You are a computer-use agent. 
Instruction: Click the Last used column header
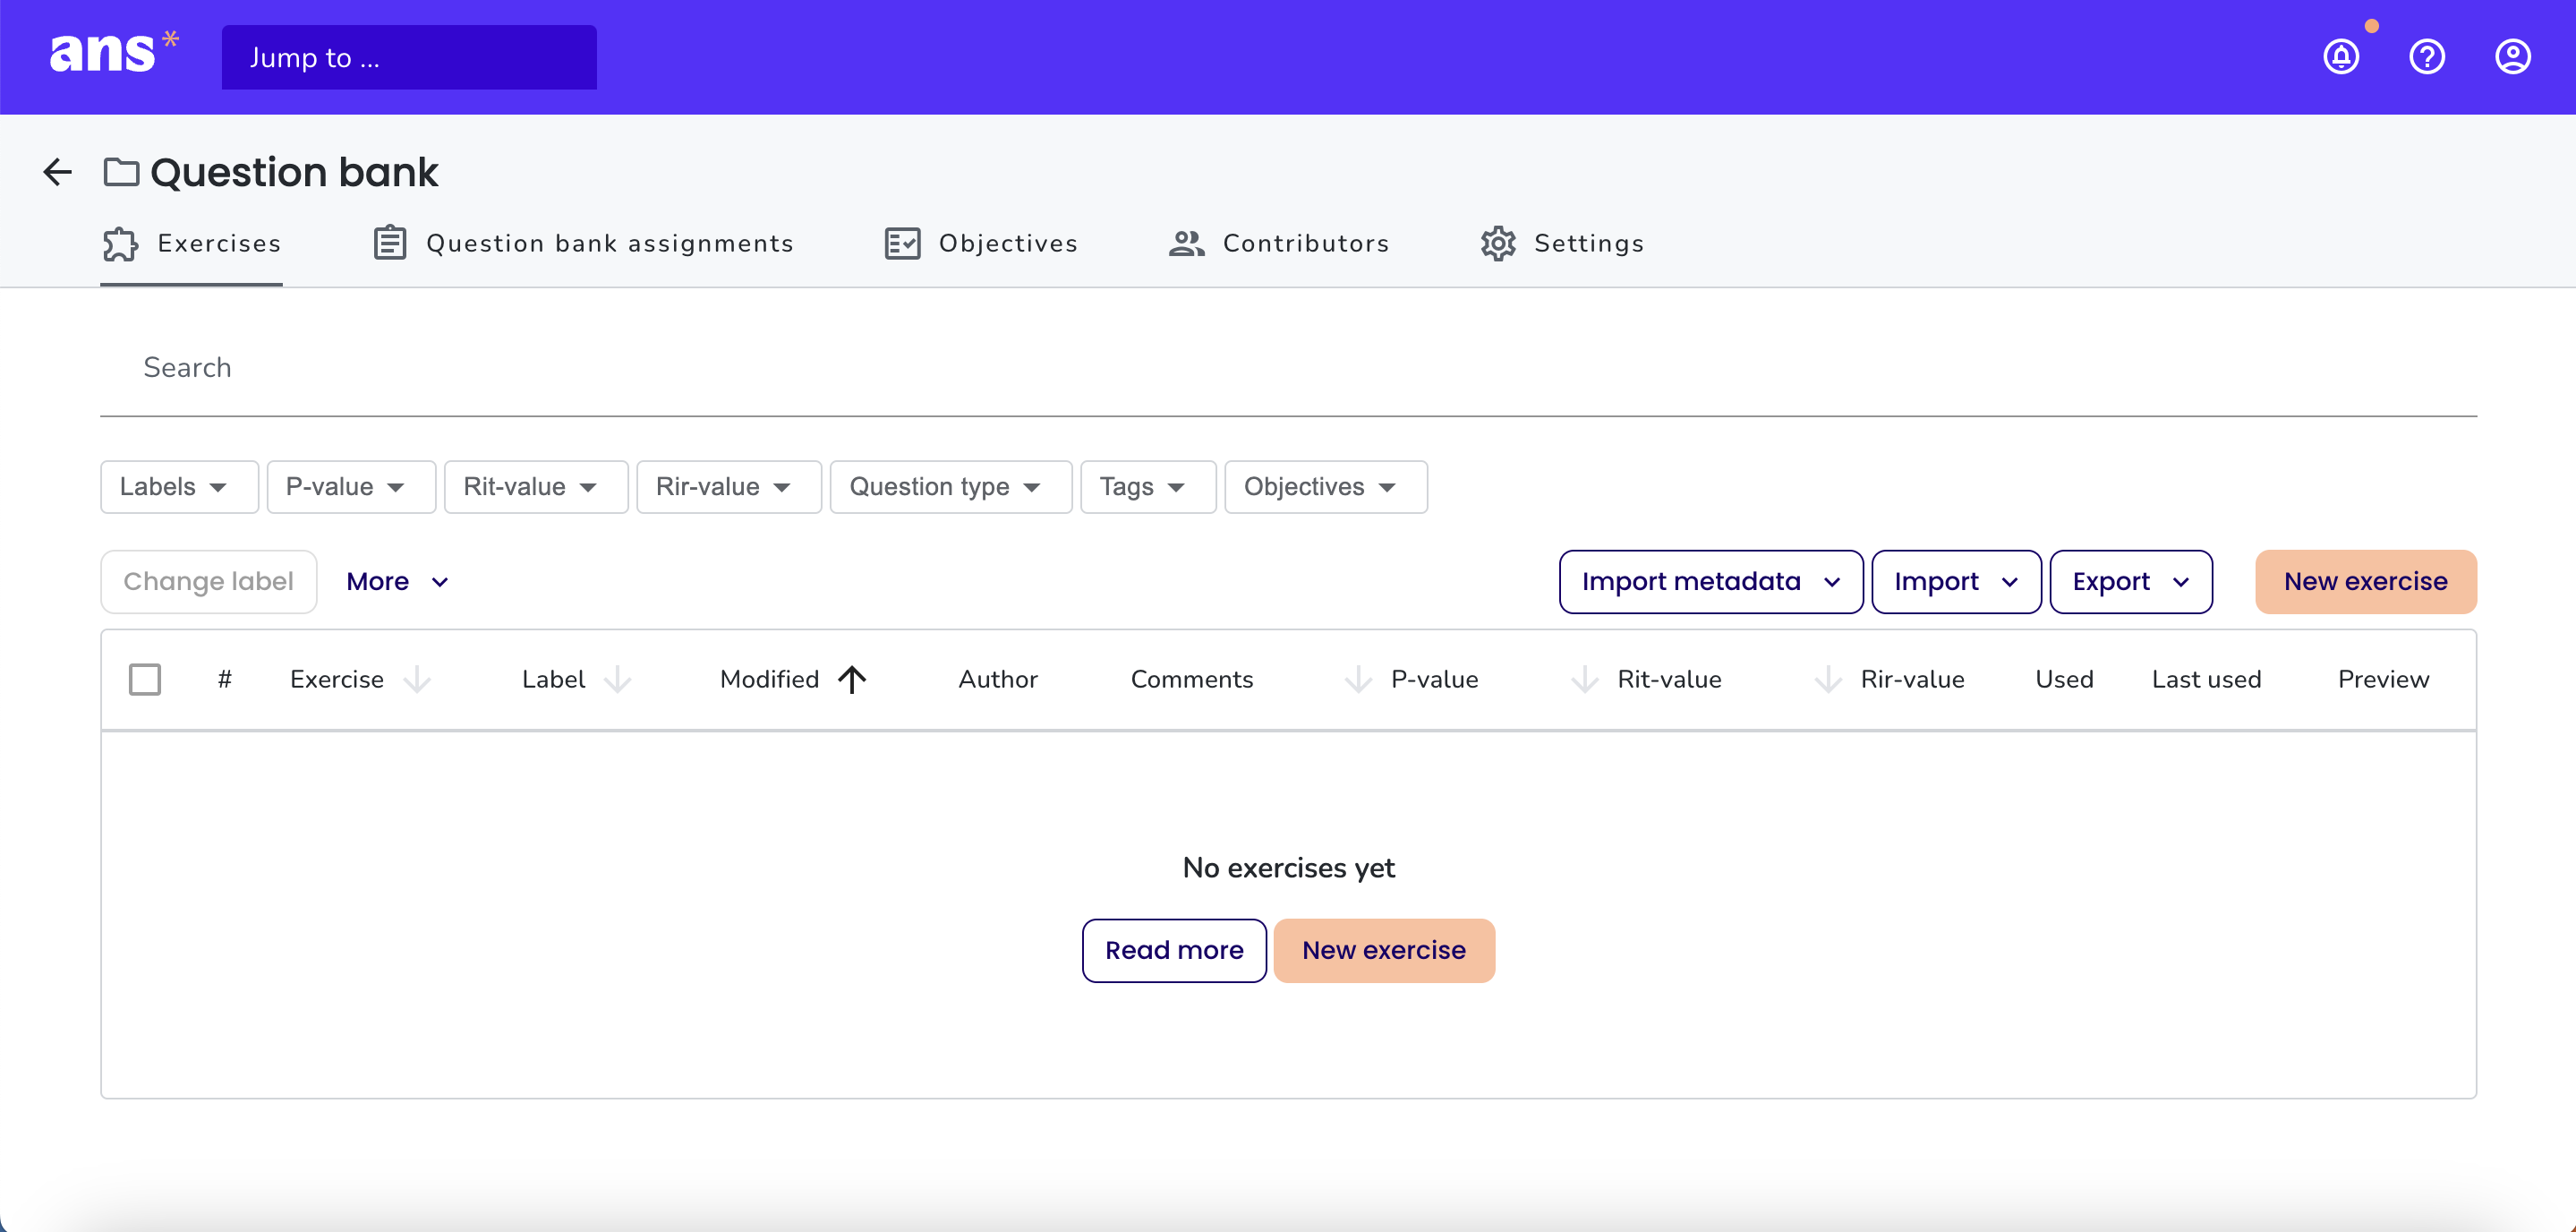tap(2206, 680)
